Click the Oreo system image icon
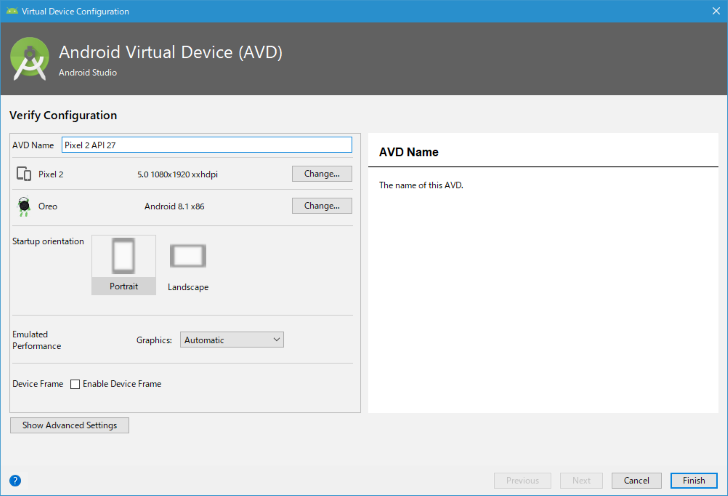728x496 pixels. click(24, 206)
